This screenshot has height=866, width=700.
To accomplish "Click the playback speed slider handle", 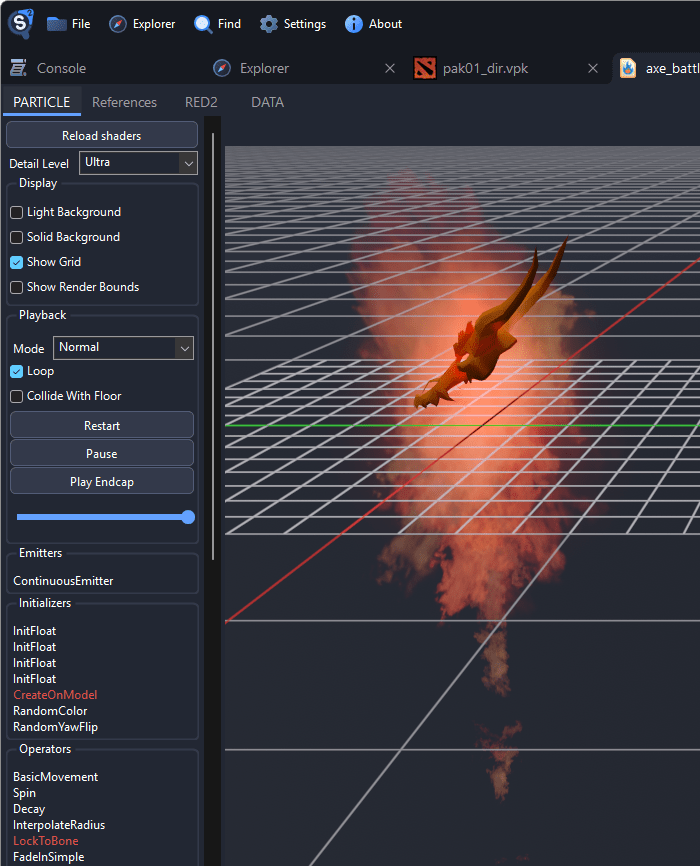I will click(188, 517).
